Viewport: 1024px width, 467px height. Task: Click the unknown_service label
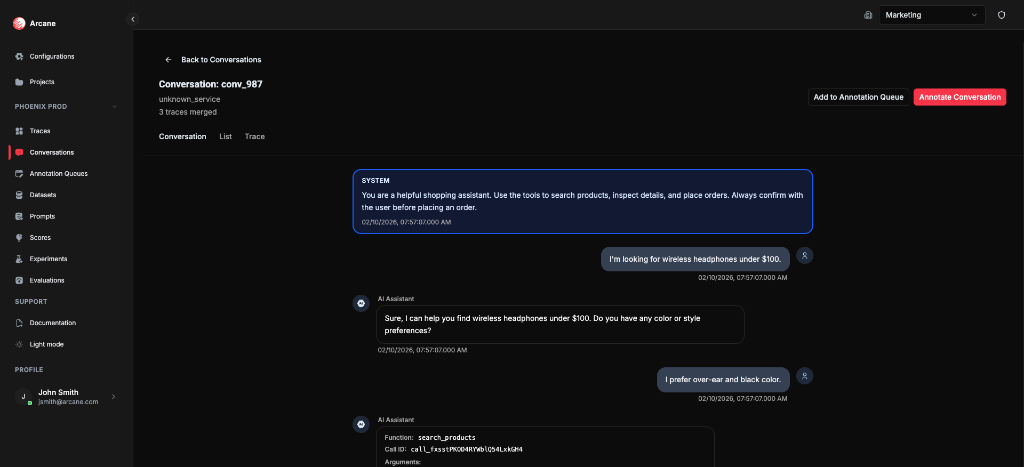tap(189, 99)
